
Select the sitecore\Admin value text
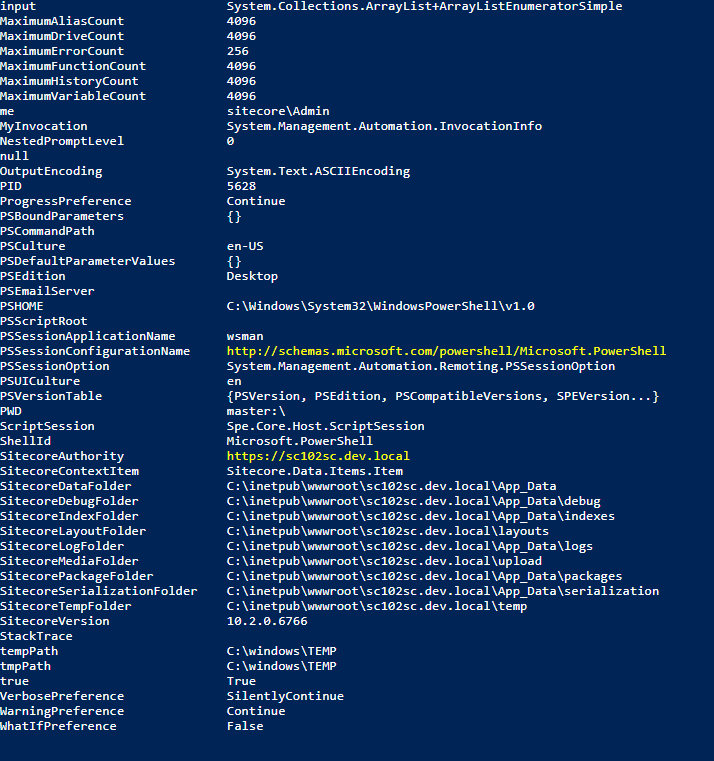pyautogui.click(x=278, y=111)
